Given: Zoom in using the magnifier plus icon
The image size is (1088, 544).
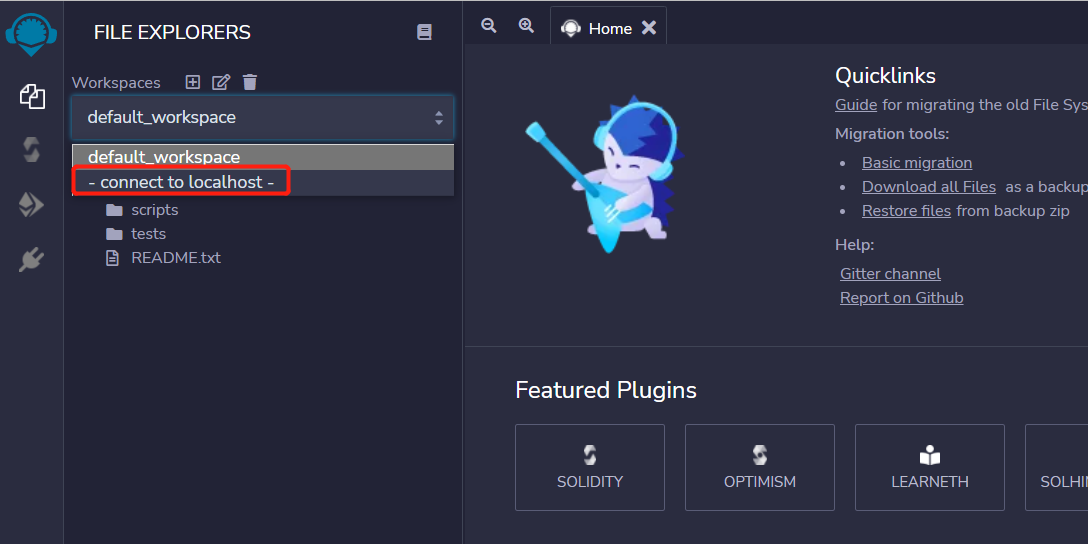Looking at the screenshot, I should point(527,26).
